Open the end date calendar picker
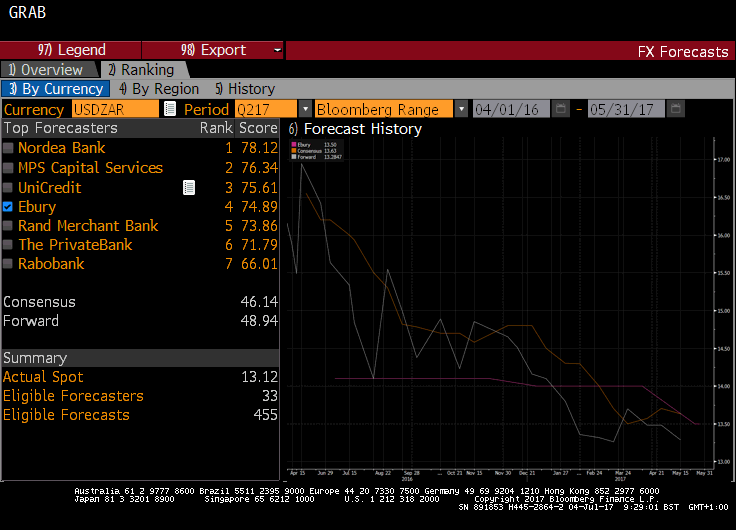This screenshot has height=530, width=736. 675,109
